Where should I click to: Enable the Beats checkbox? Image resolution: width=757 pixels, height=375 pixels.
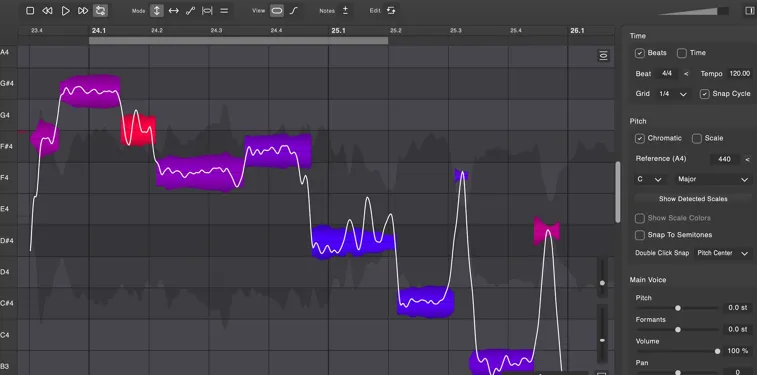tap(640, 53)
